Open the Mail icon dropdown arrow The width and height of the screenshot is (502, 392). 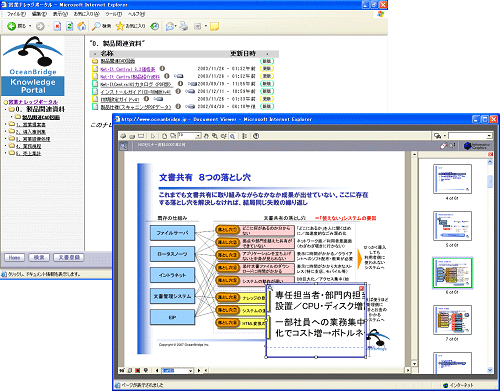click(x=176, y=26)
